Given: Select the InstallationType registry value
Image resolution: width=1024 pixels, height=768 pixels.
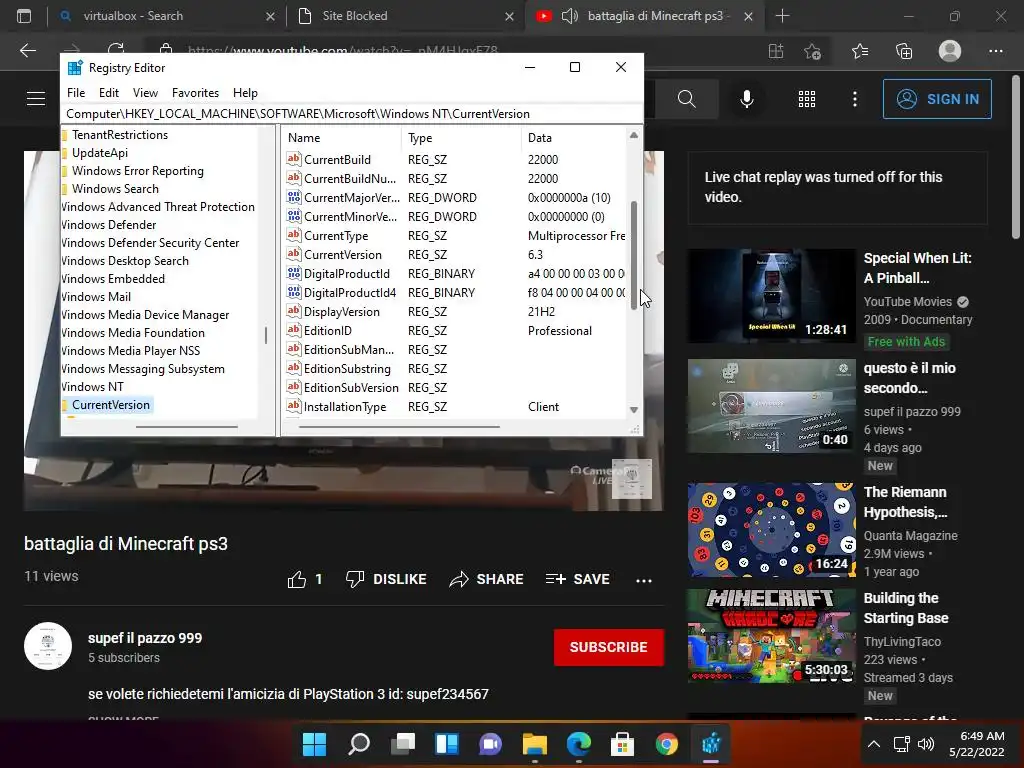Looking at the screenshot, I should (345, 407).
